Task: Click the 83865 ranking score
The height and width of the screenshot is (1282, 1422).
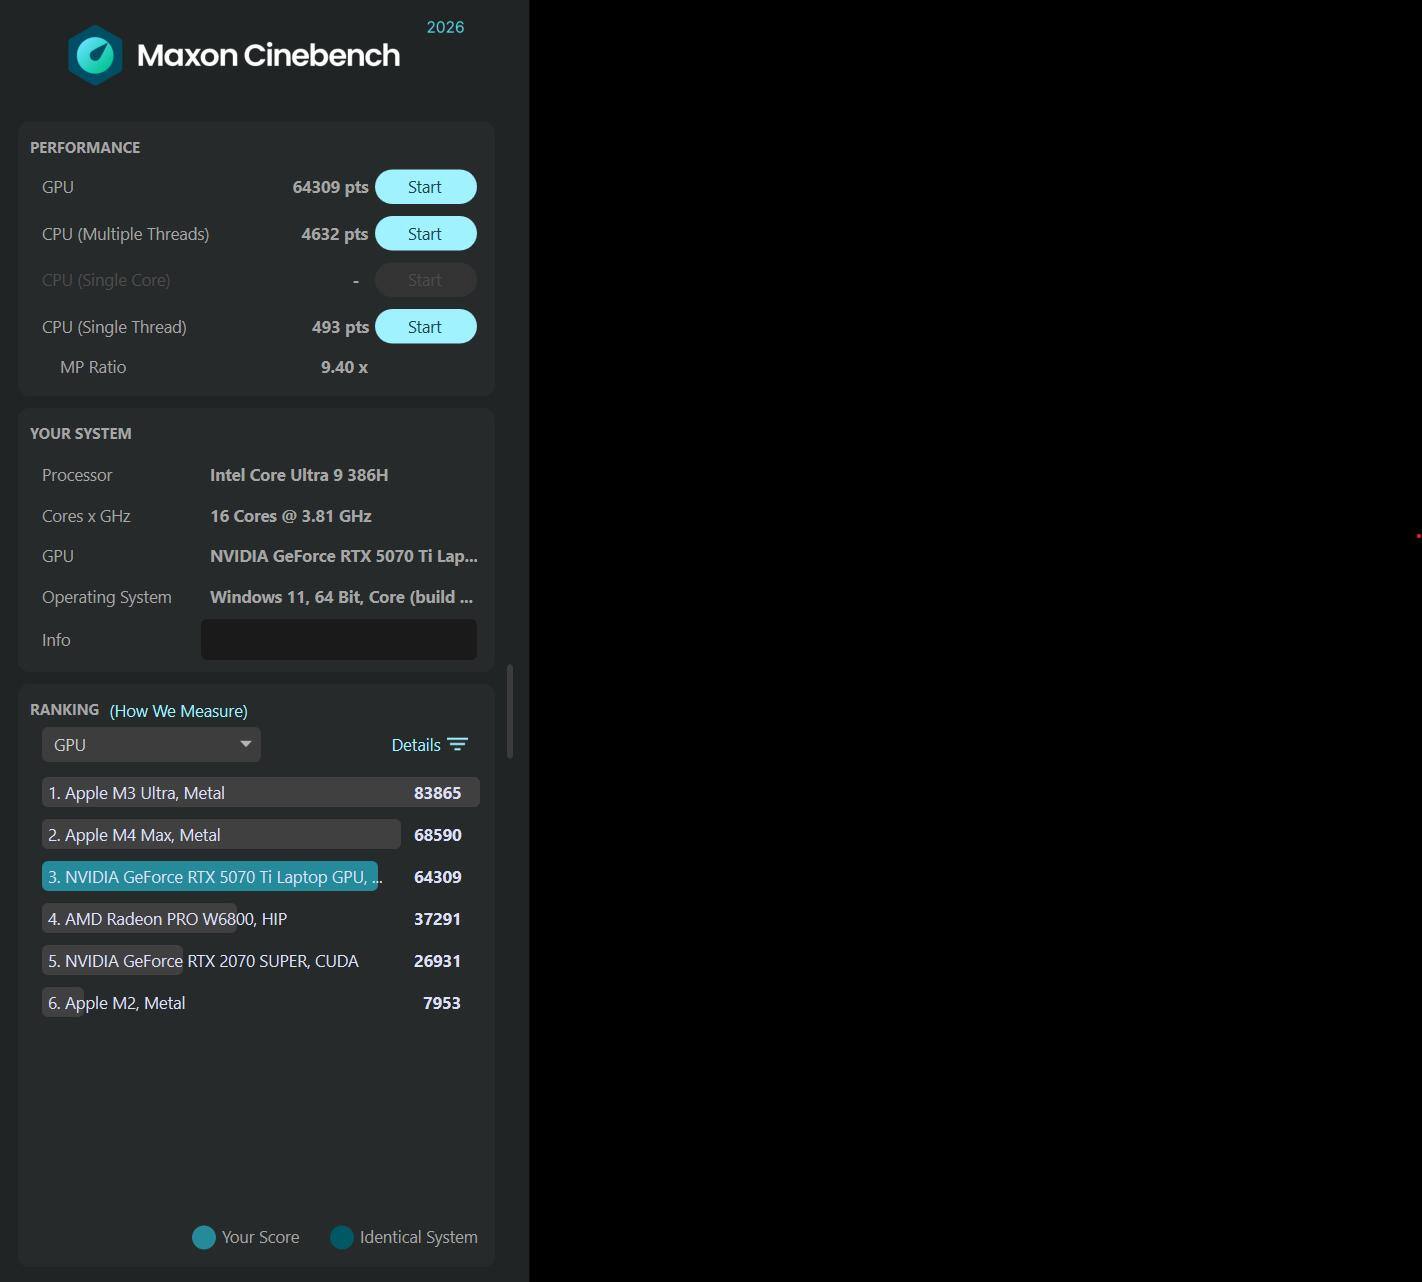Action: pyautogui.click(x=438, y=793)
